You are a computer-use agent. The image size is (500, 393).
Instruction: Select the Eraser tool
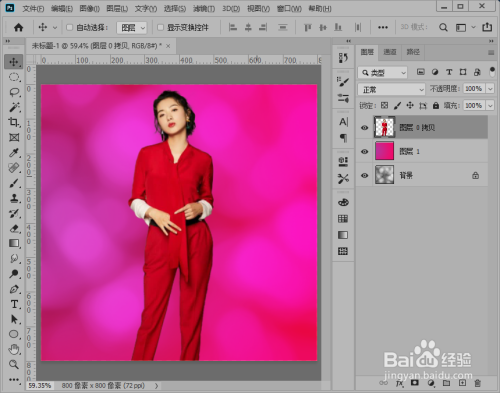14,228
